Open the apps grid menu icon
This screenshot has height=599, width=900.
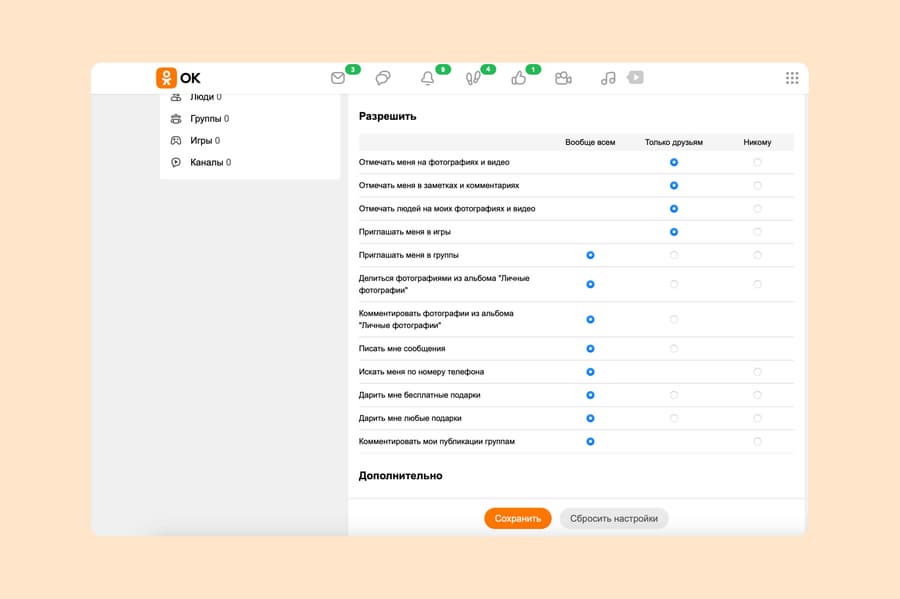tap(792, 78)
